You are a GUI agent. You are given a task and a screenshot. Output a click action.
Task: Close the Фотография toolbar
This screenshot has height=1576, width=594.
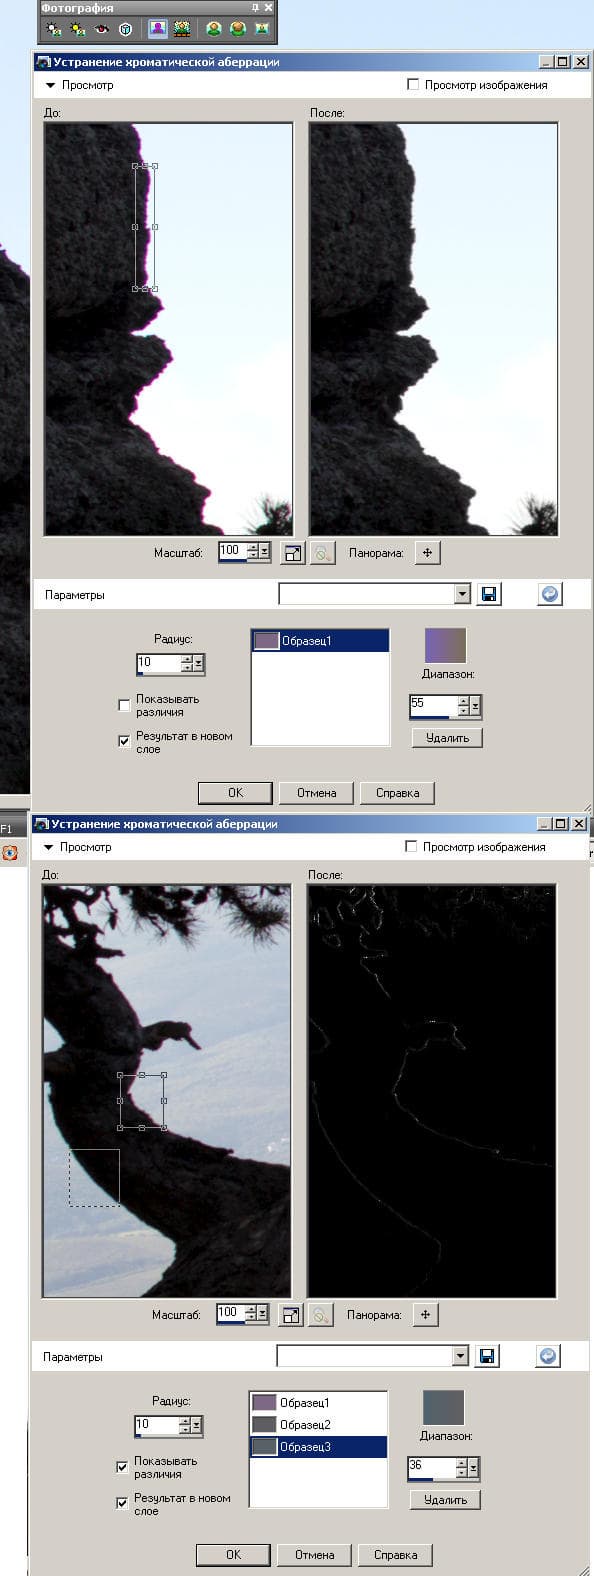(x=268, y=8)
